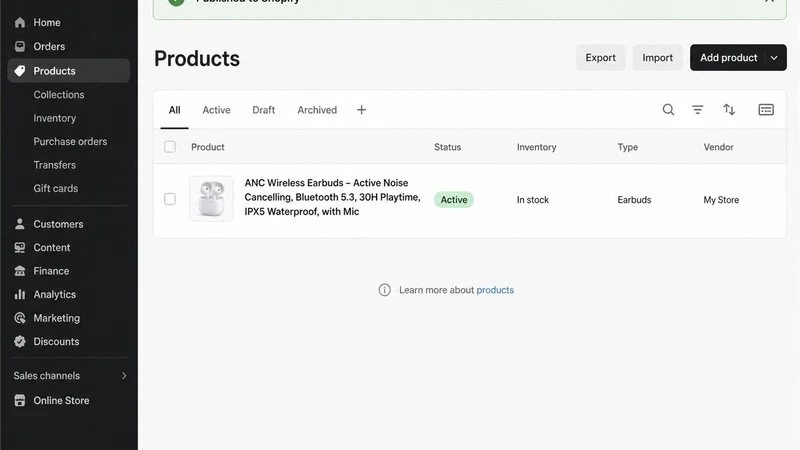Click the My Store vendor cell

coord(721,199)
